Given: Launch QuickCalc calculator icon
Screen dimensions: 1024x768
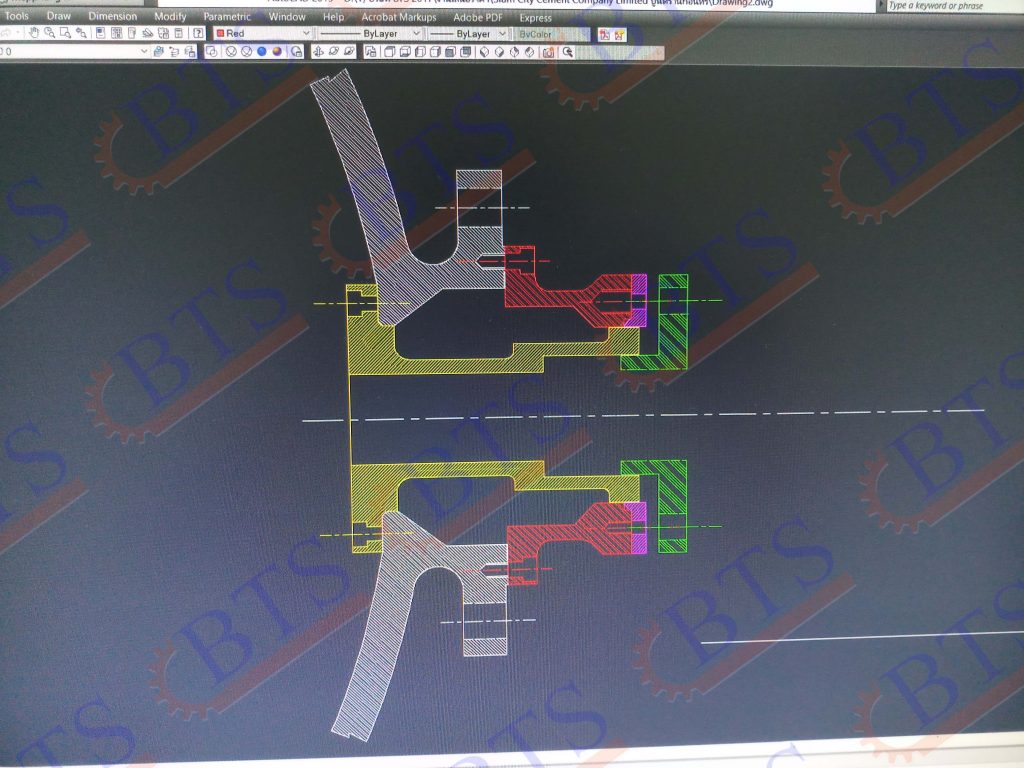Looking at the screenshot, I should click(179, 33).
